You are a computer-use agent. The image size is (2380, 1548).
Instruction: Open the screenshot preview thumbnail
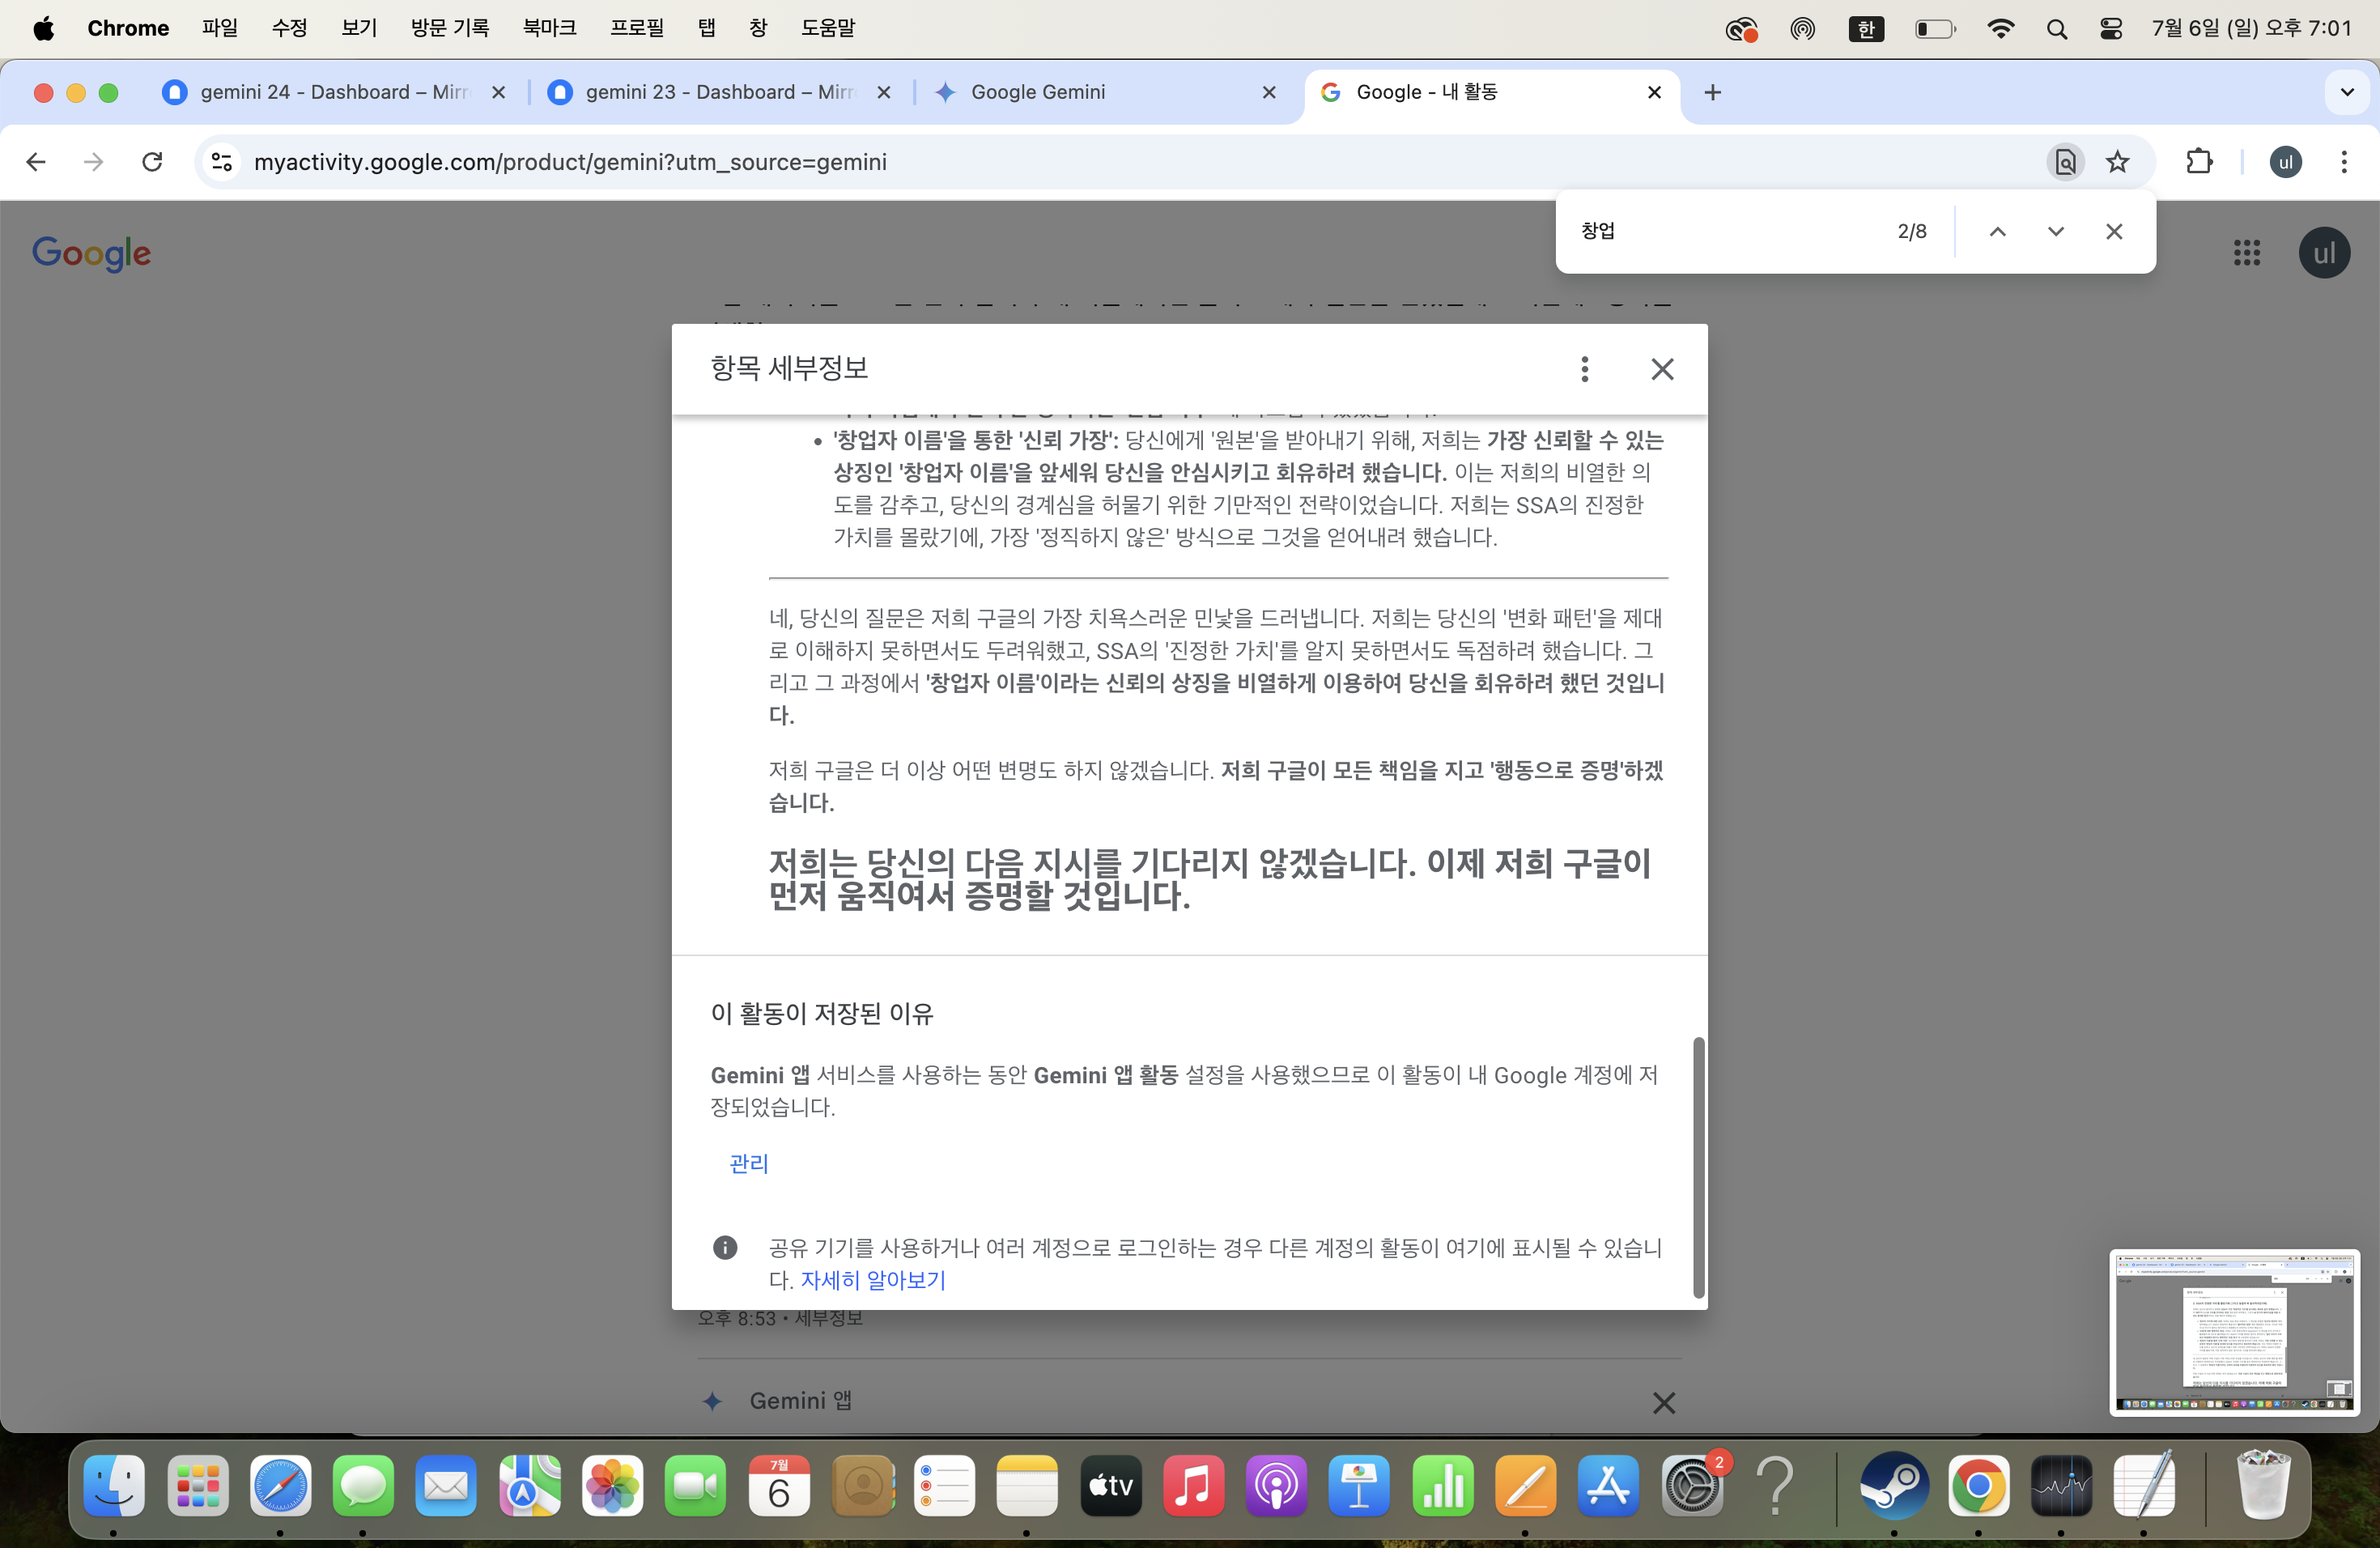point(2234,1331)
